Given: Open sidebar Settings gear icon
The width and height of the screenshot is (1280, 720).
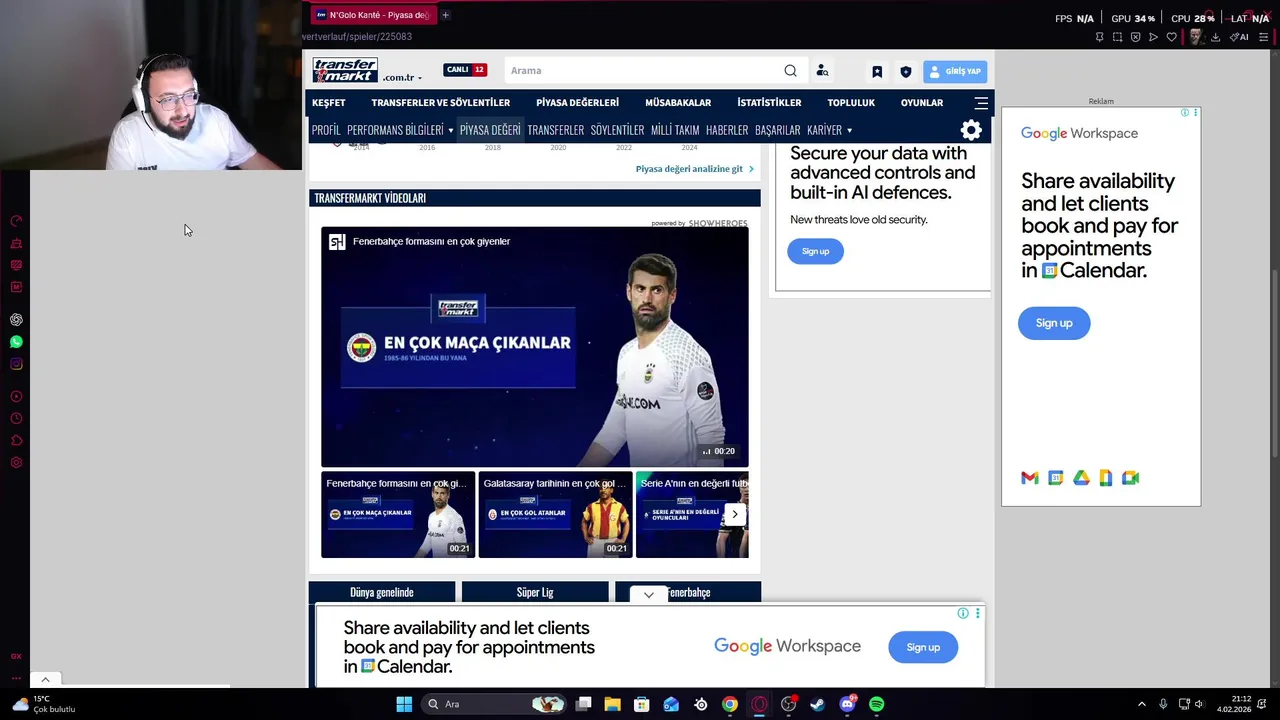Looking at the screenshot, I should coord(16,463).
